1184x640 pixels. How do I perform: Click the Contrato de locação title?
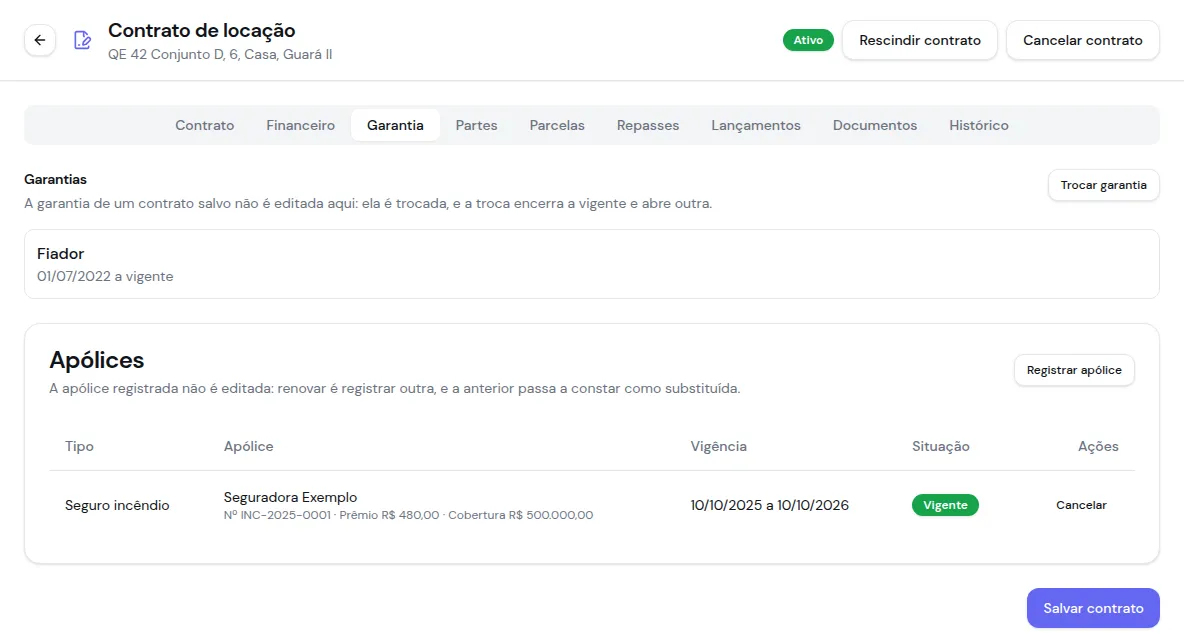point(202,30)
